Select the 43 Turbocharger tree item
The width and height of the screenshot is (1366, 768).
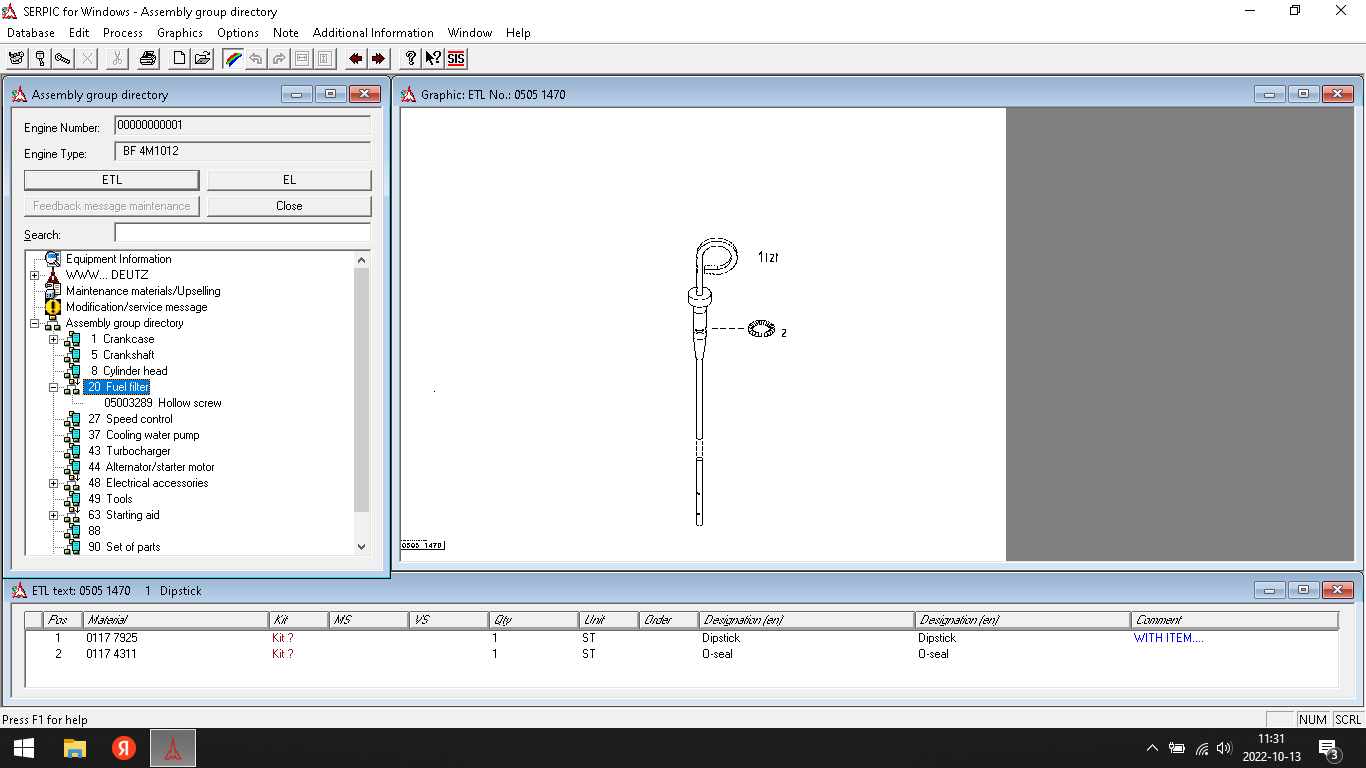[138, 451]
